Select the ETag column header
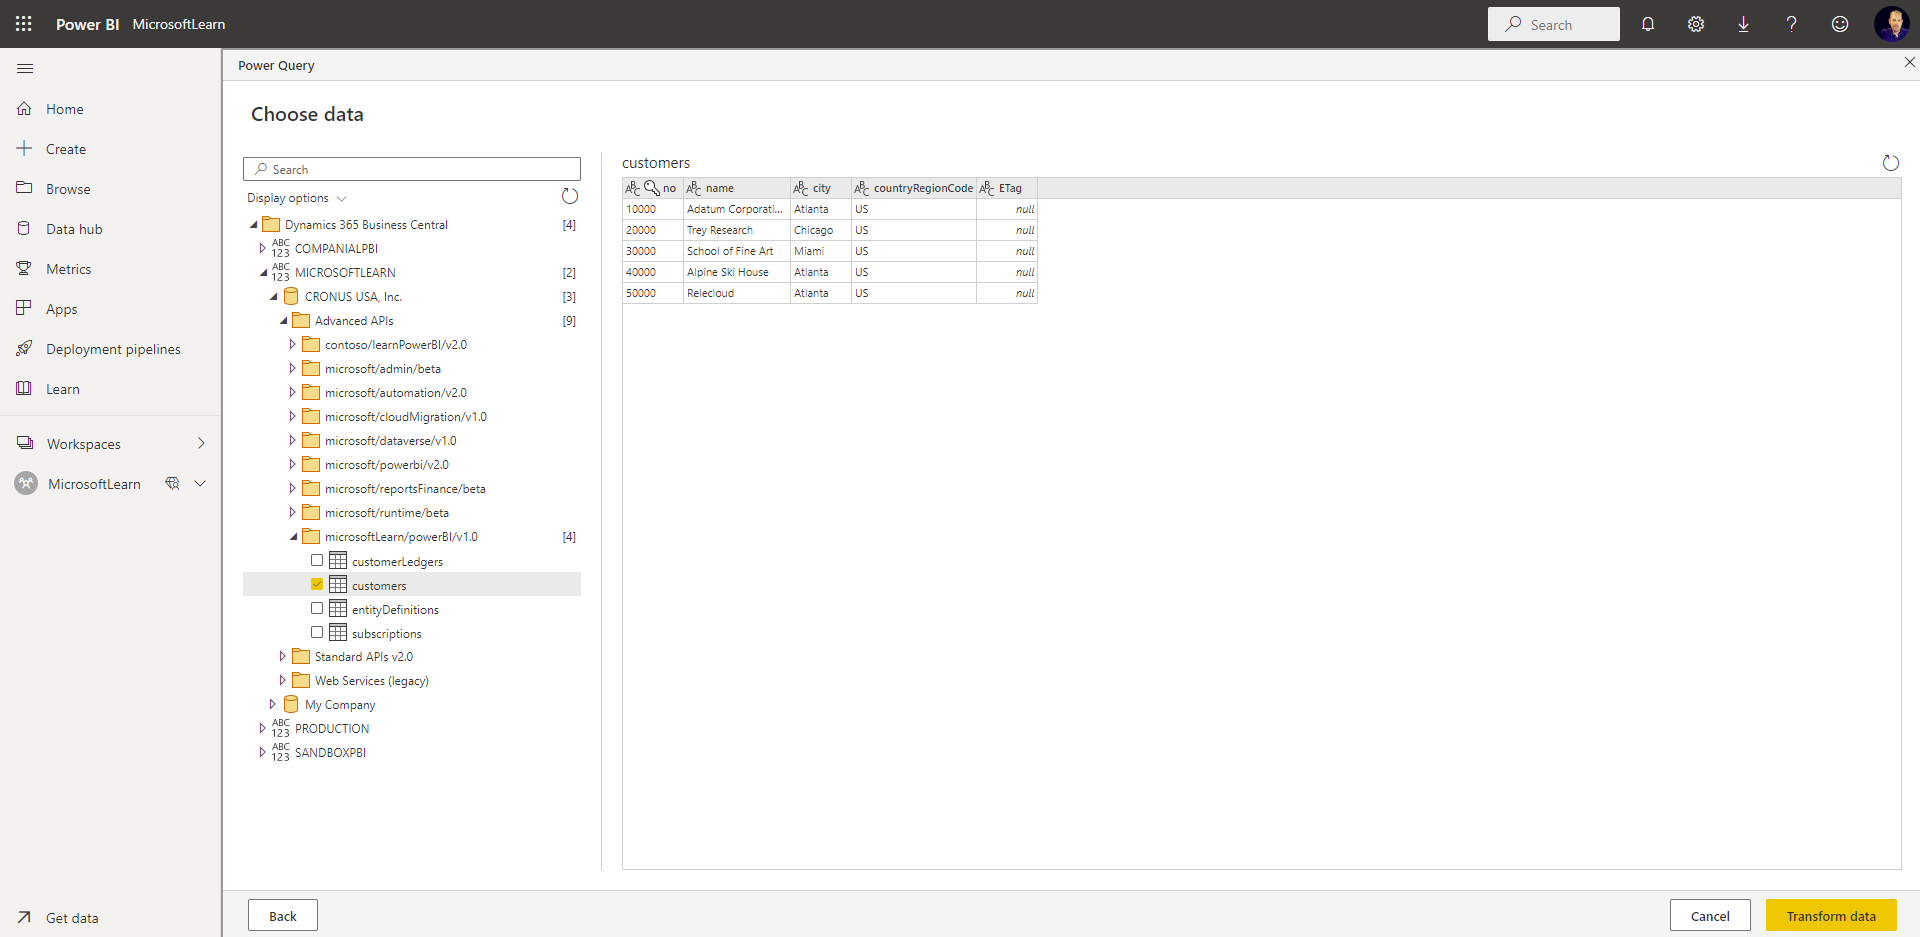 (1007, 188)
